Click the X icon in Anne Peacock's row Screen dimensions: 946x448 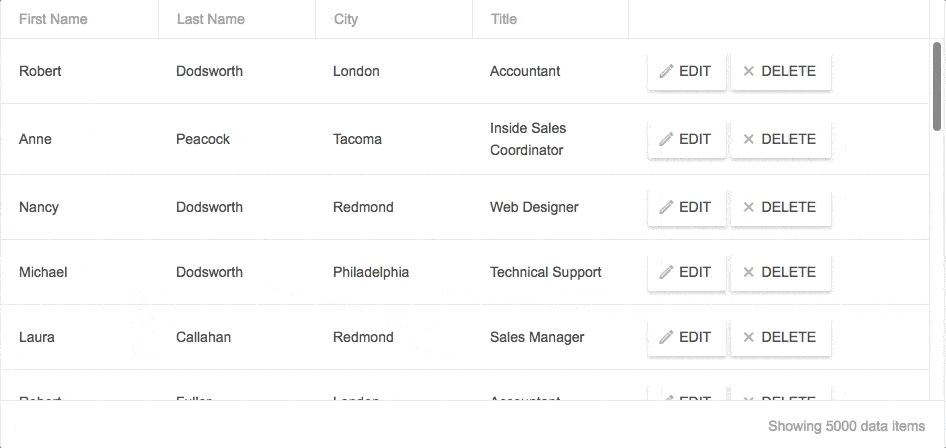(x=749, y=139)
